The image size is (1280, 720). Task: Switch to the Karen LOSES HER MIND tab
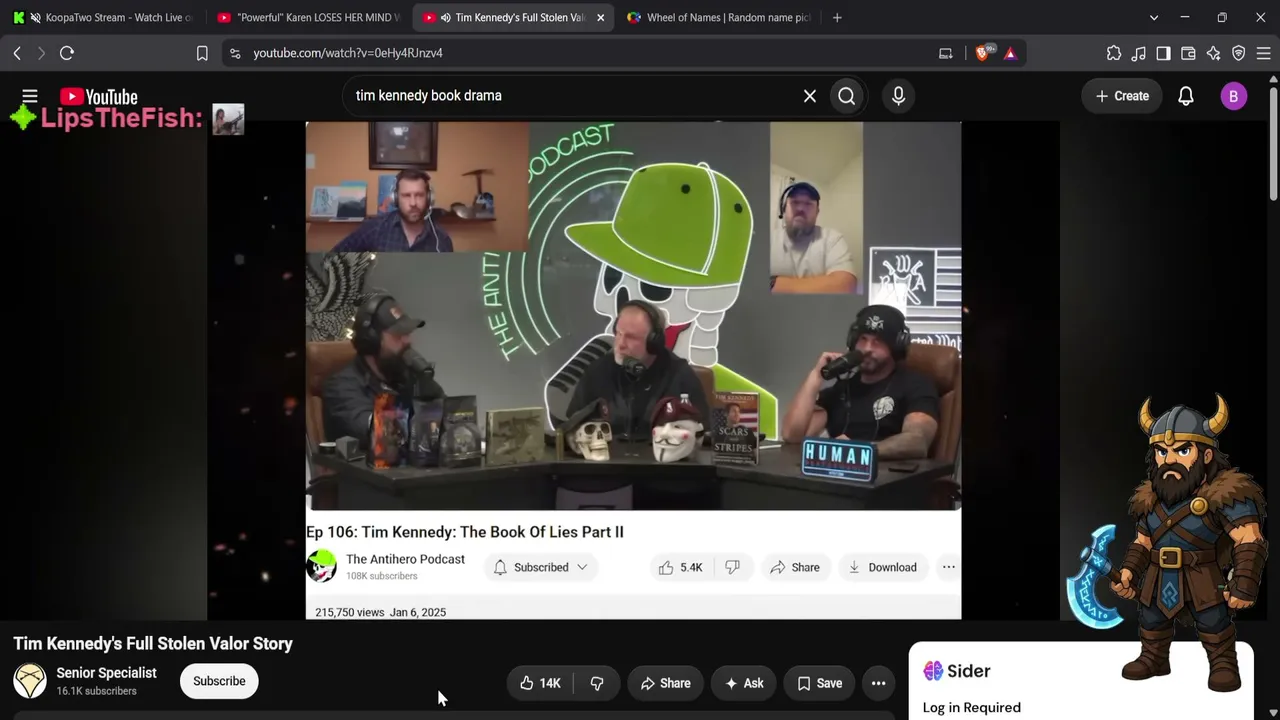coord(308,18)
